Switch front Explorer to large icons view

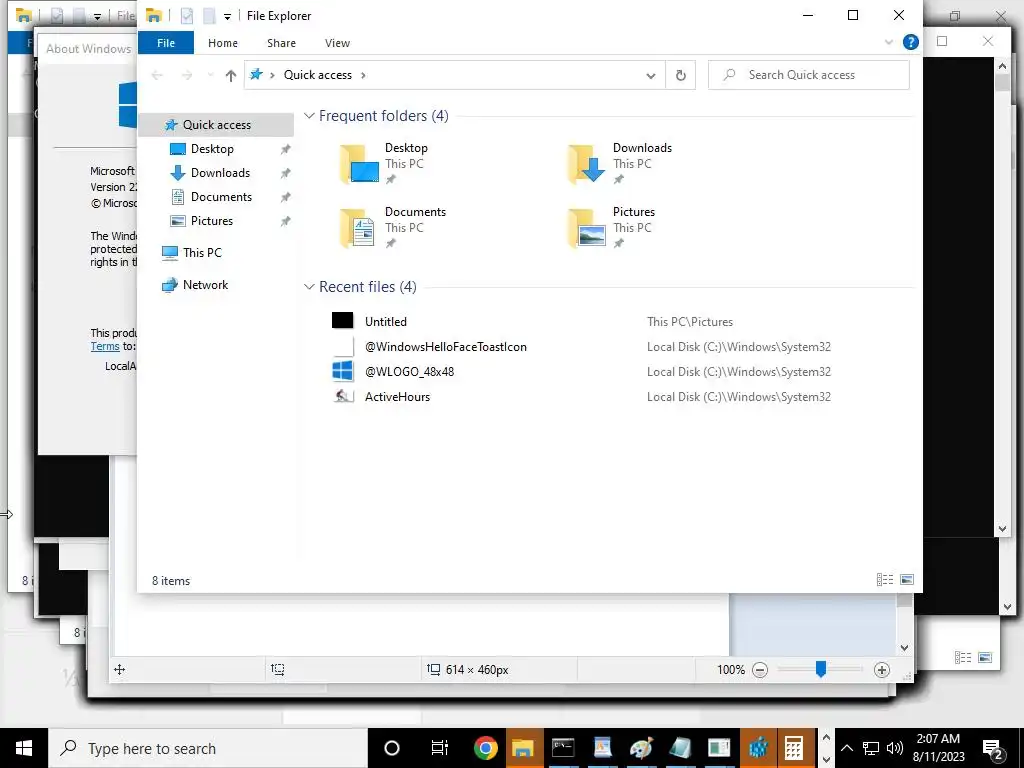tap(907, 580)
